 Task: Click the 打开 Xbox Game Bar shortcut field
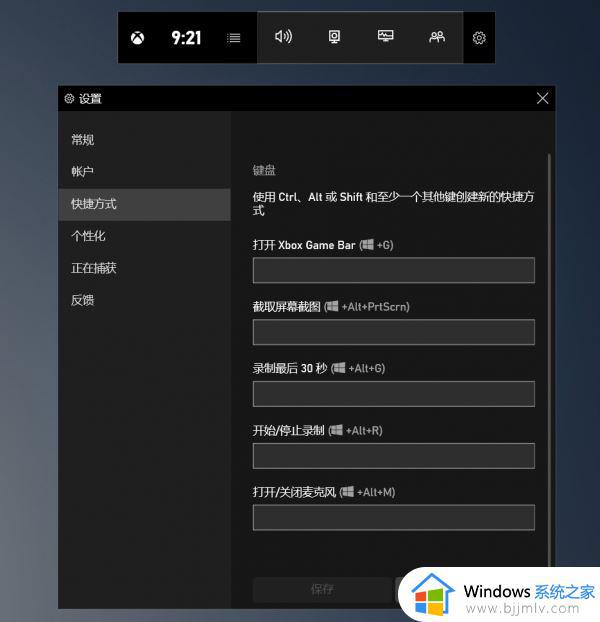tap(394, 270)
